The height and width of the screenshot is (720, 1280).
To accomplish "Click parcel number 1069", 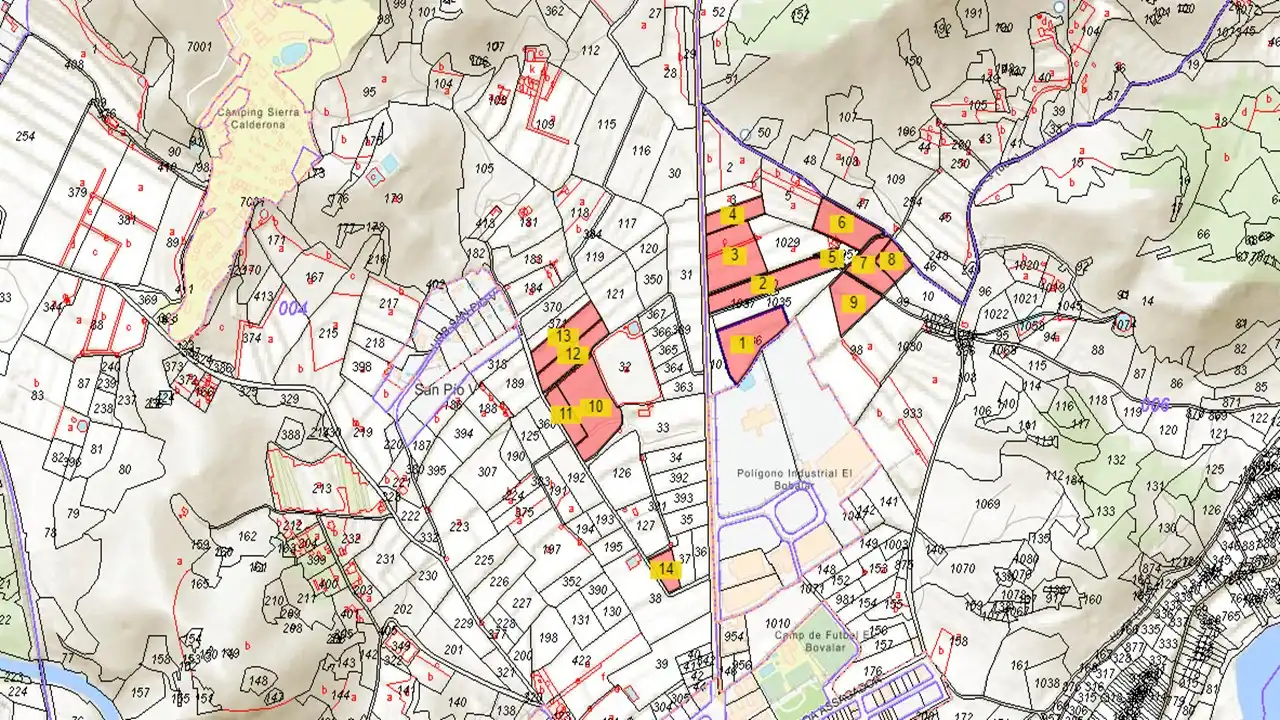I will coord(987,503).
